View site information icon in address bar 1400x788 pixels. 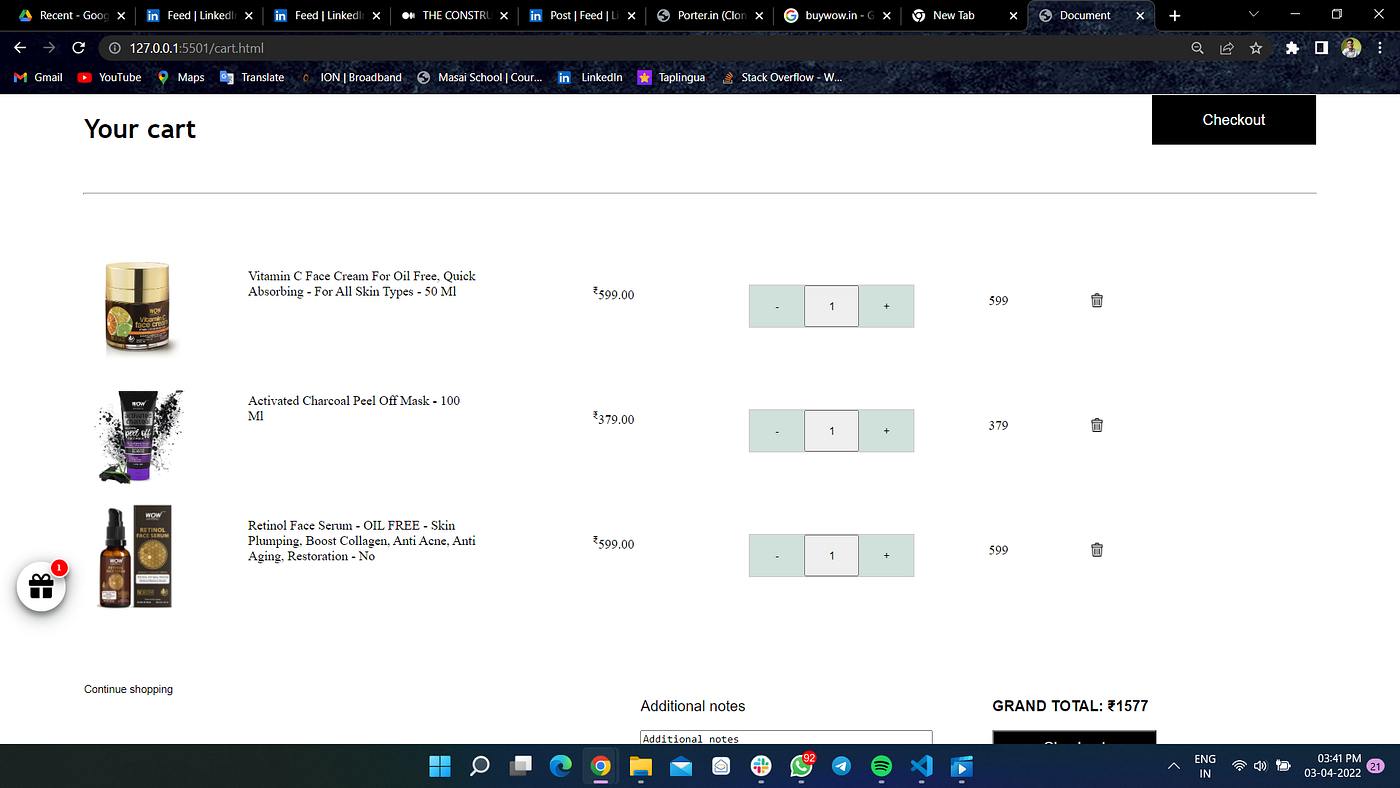(x=115, y=48)
